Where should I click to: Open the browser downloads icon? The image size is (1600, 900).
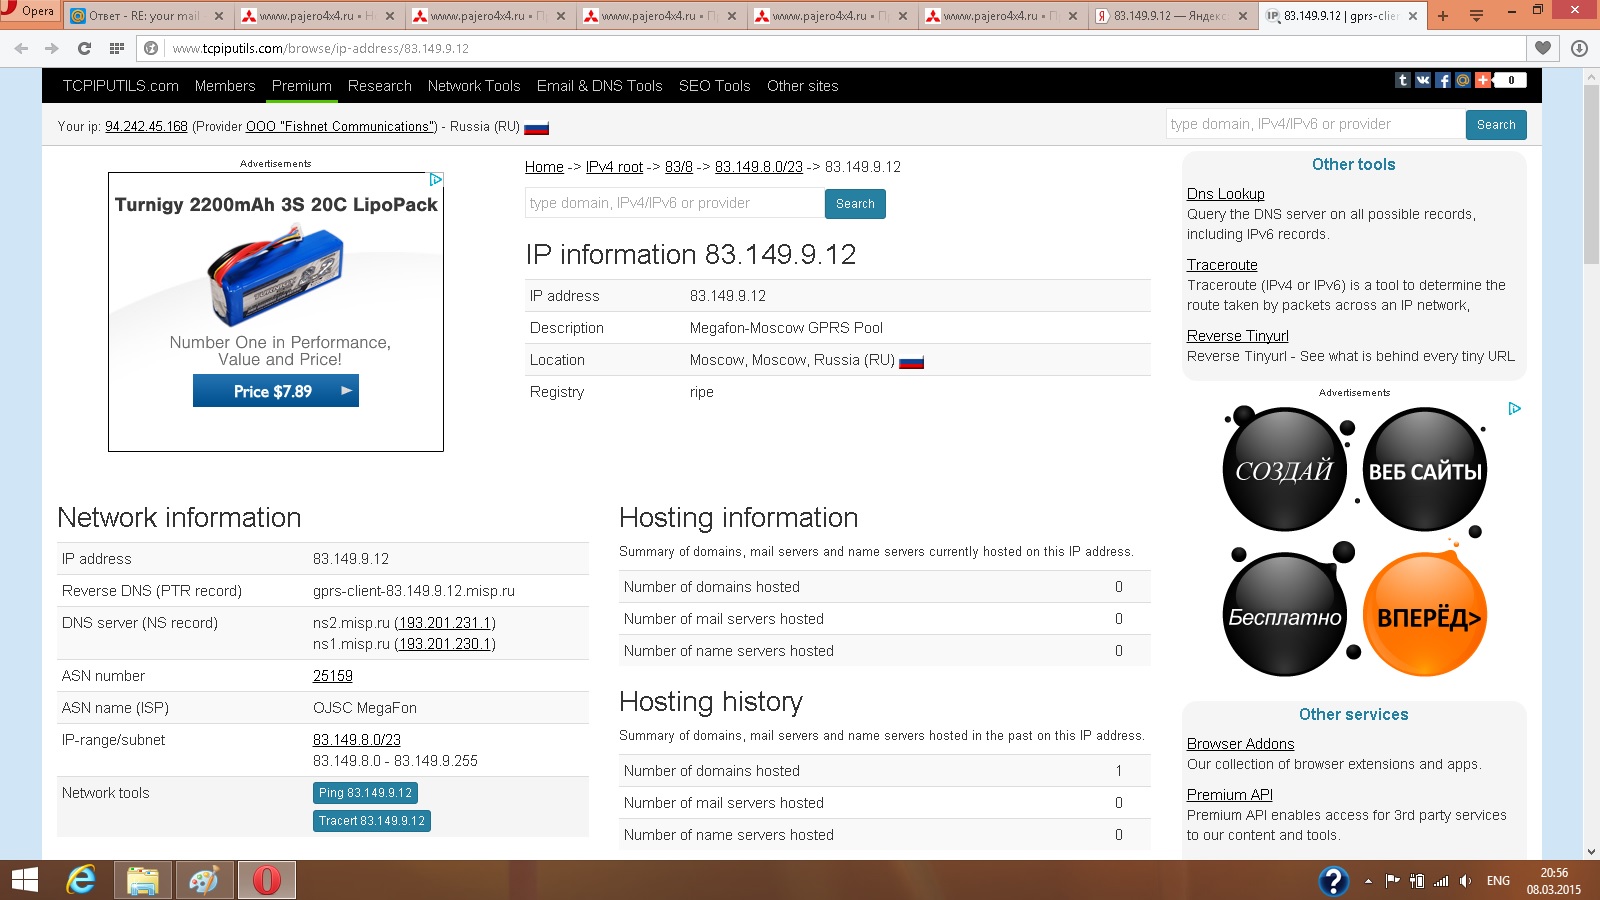coord(1579,48)
